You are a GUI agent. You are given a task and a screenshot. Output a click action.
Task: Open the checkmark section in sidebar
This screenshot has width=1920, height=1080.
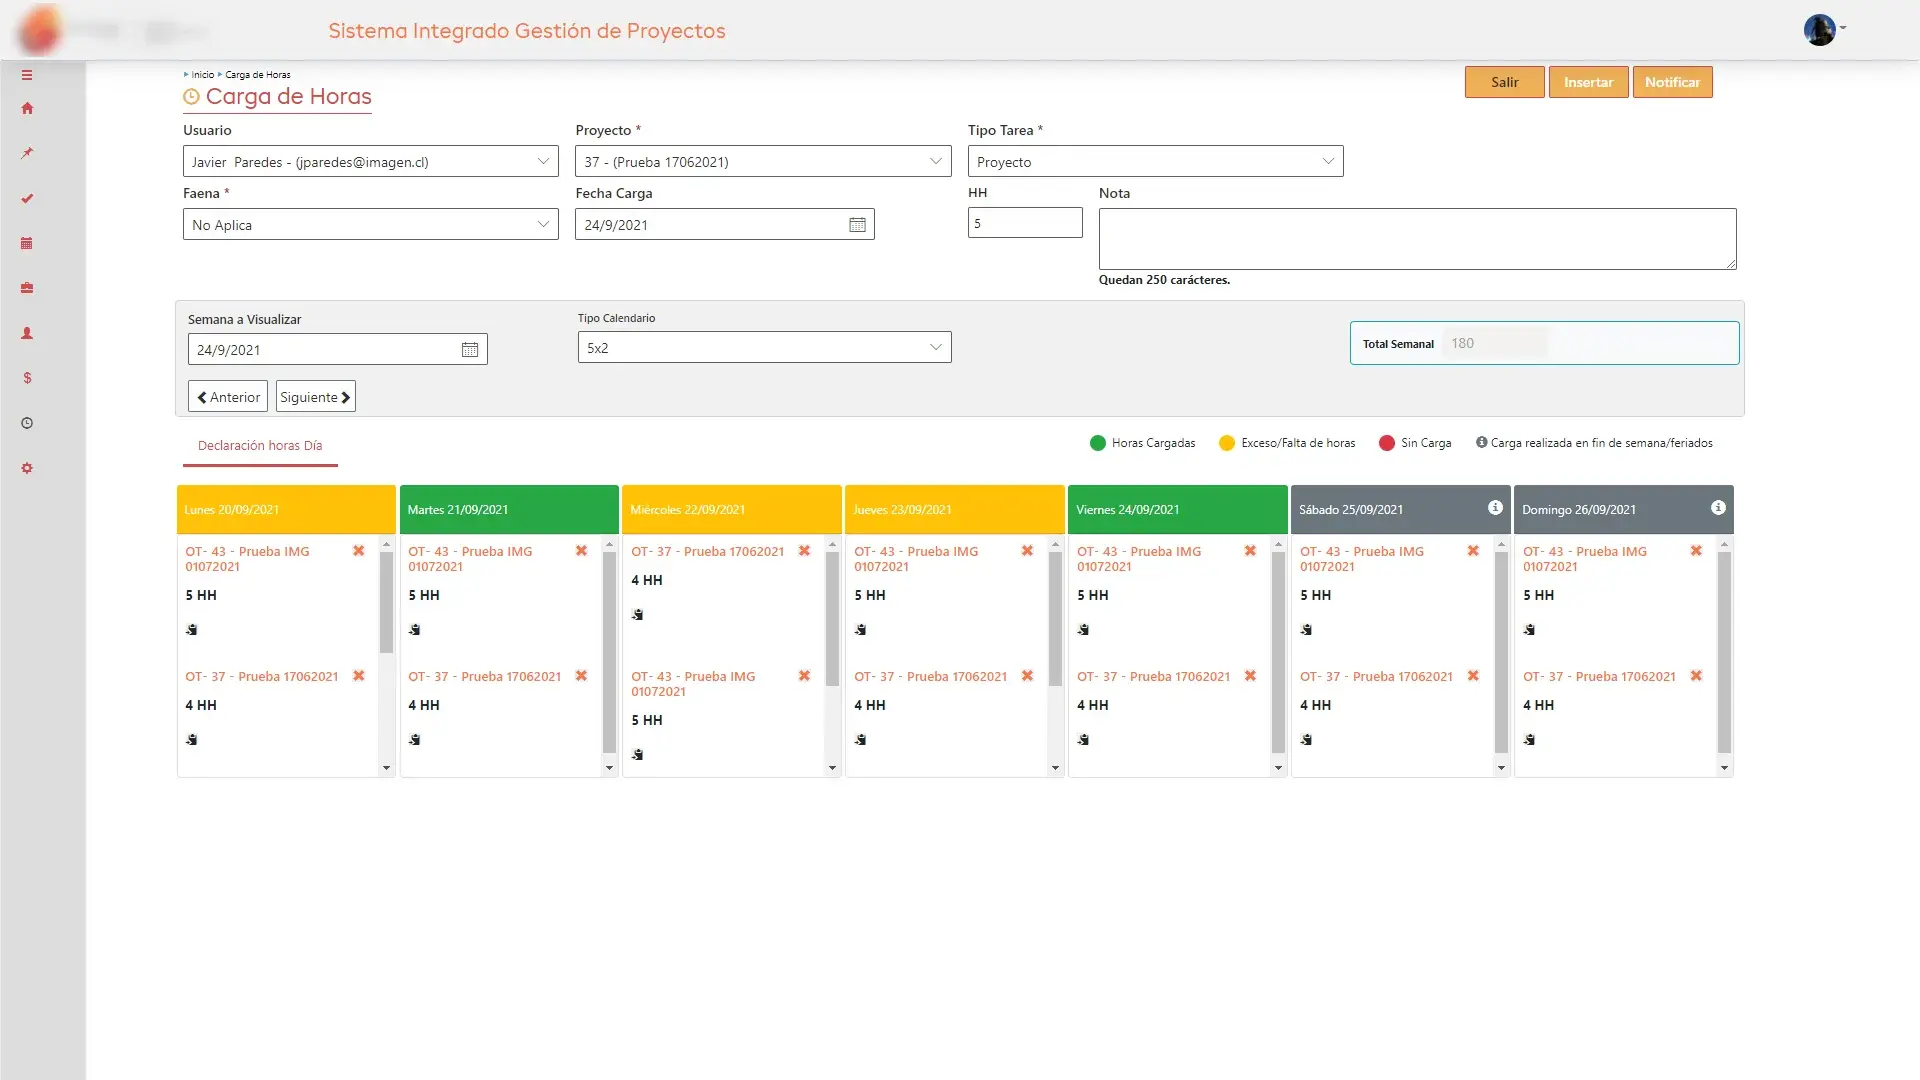pyautogui.click(x=27, y=198)
